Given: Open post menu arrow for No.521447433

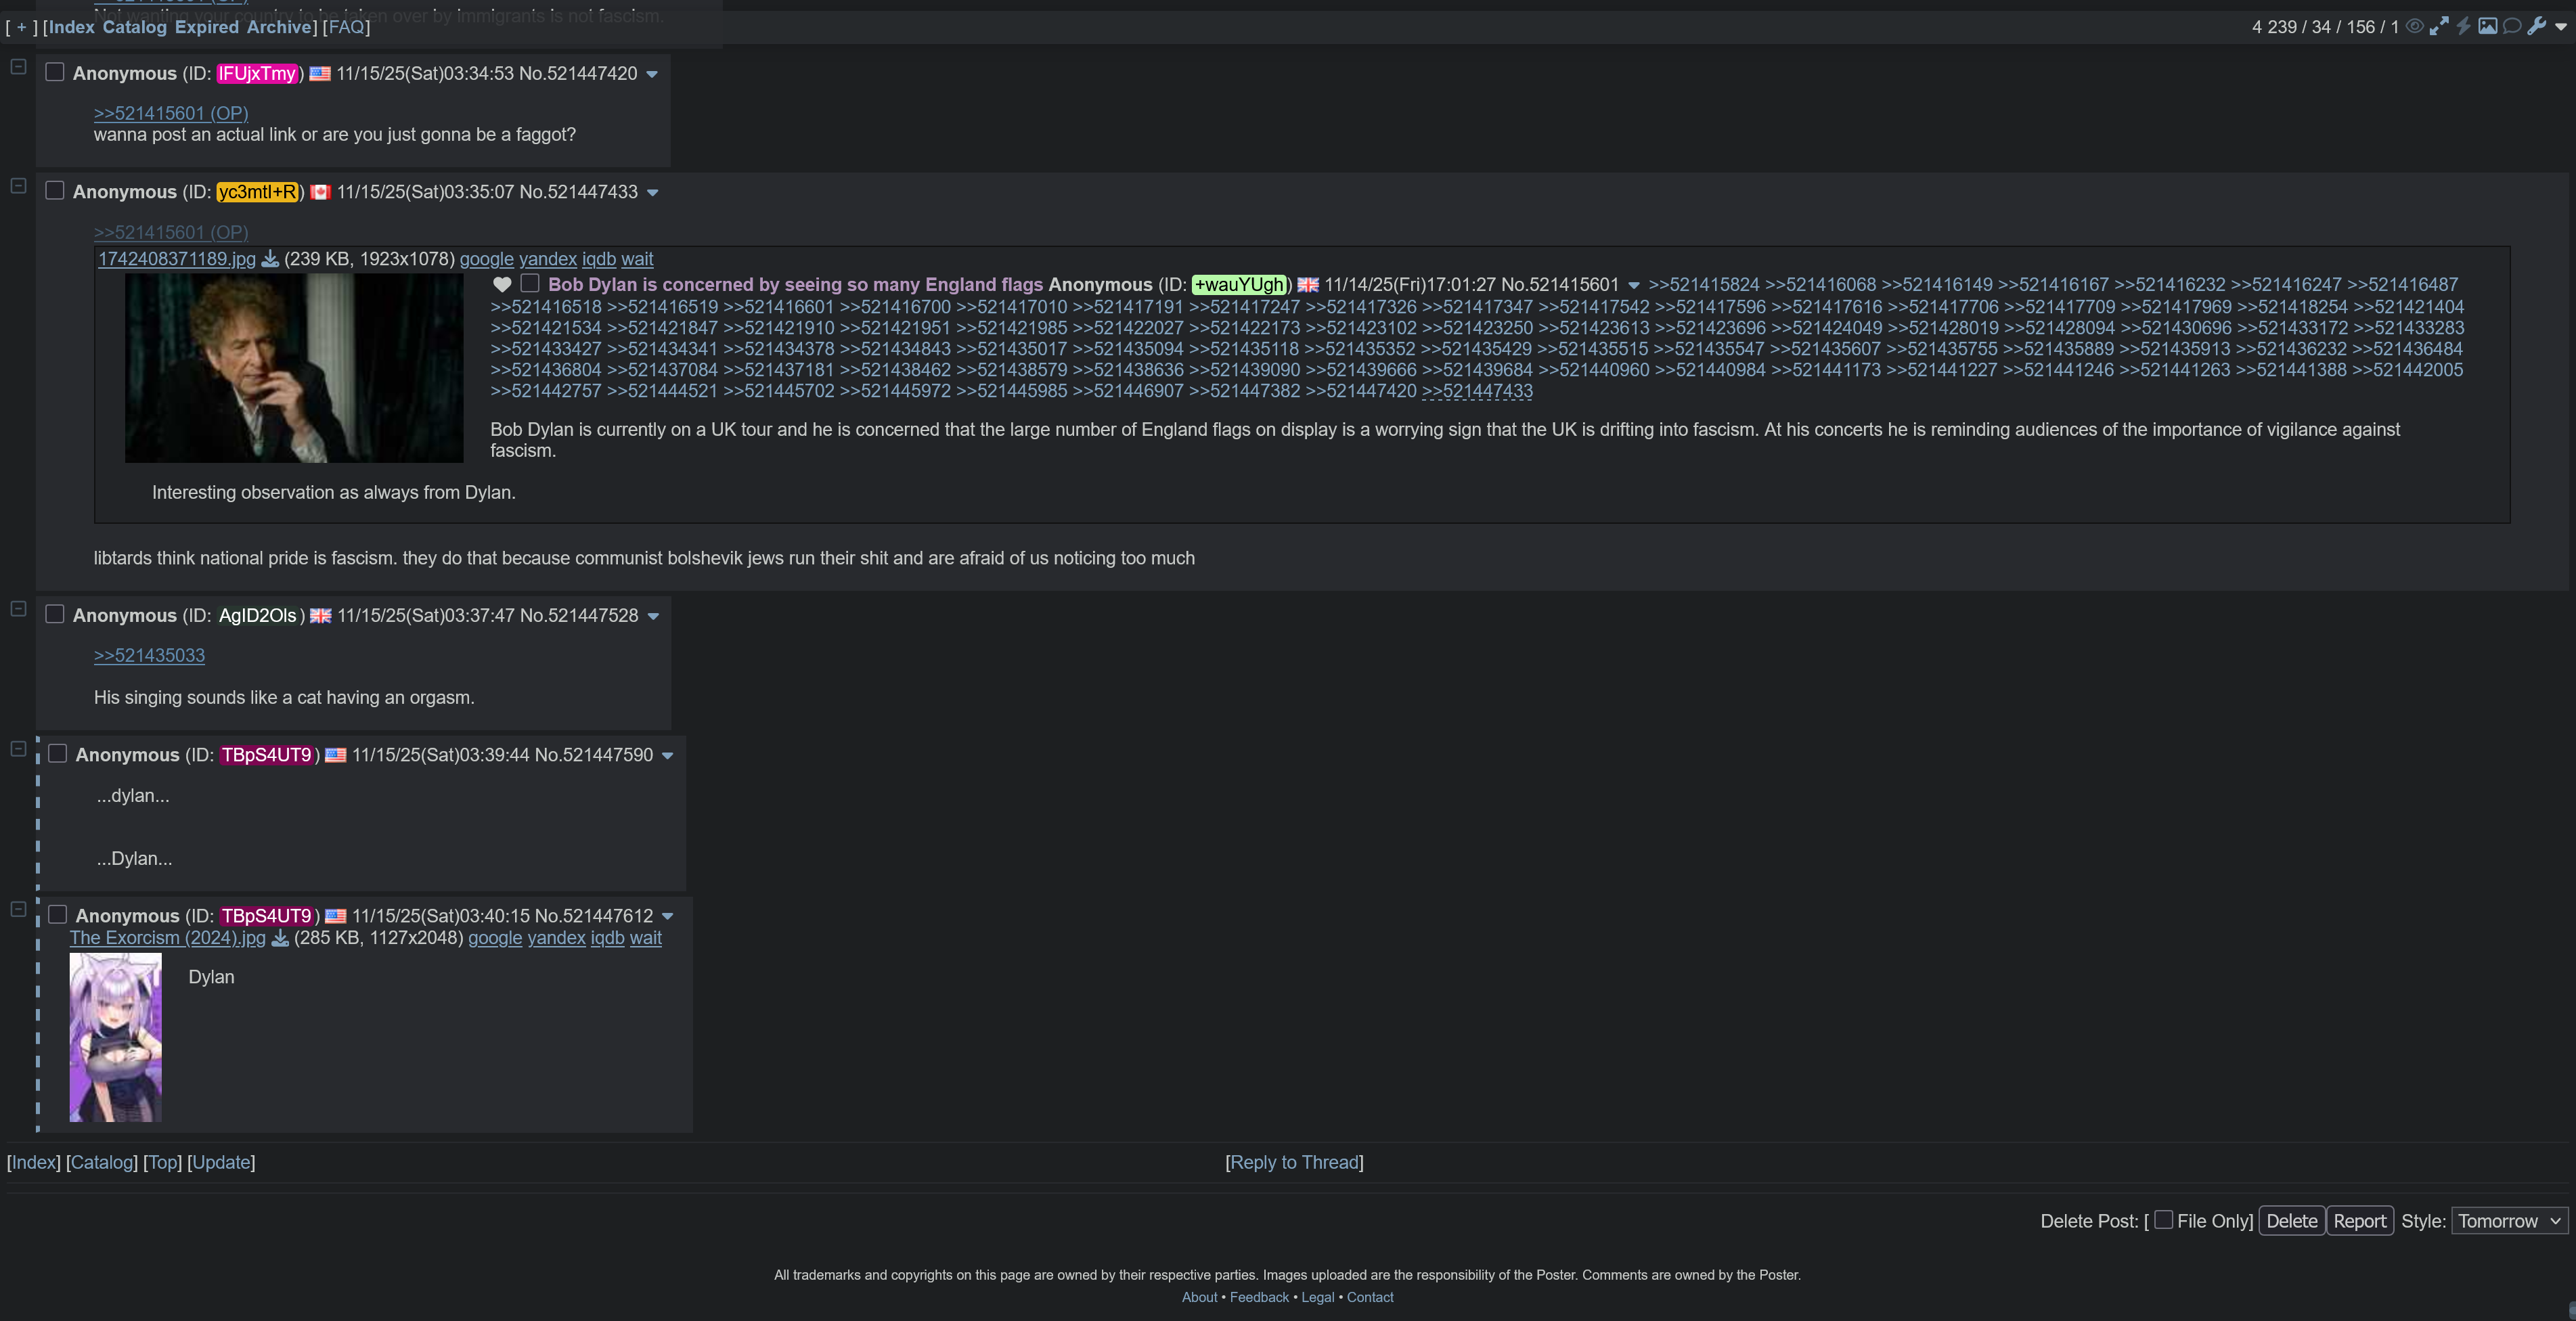Looking at the screenshot, I should [x=653, y=193].
